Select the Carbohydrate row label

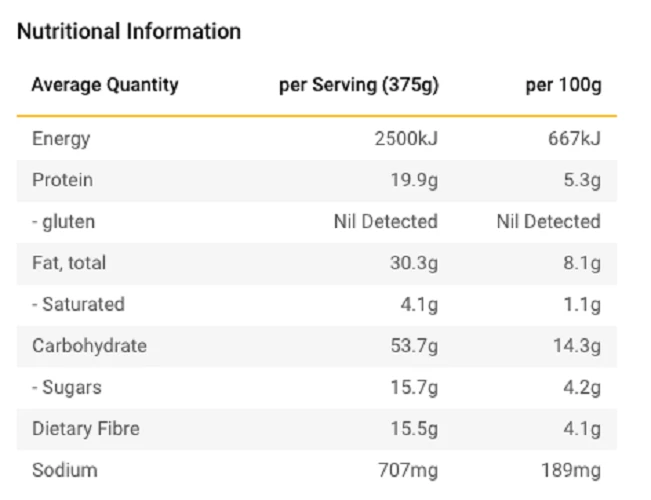pos(89,346)
